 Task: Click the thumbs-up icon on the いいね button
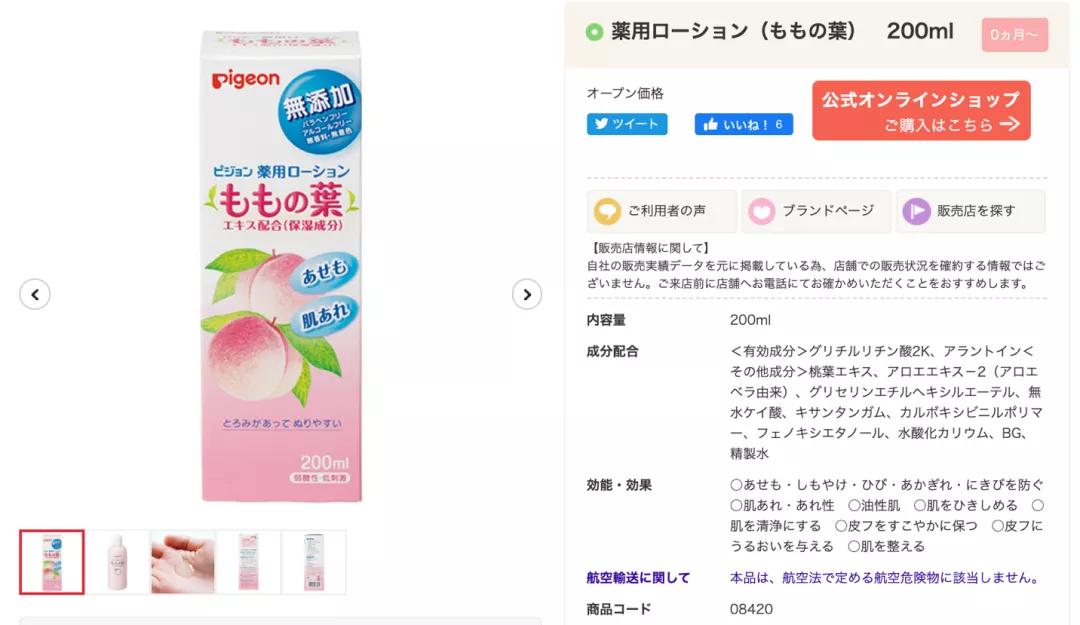pos(712,124)
